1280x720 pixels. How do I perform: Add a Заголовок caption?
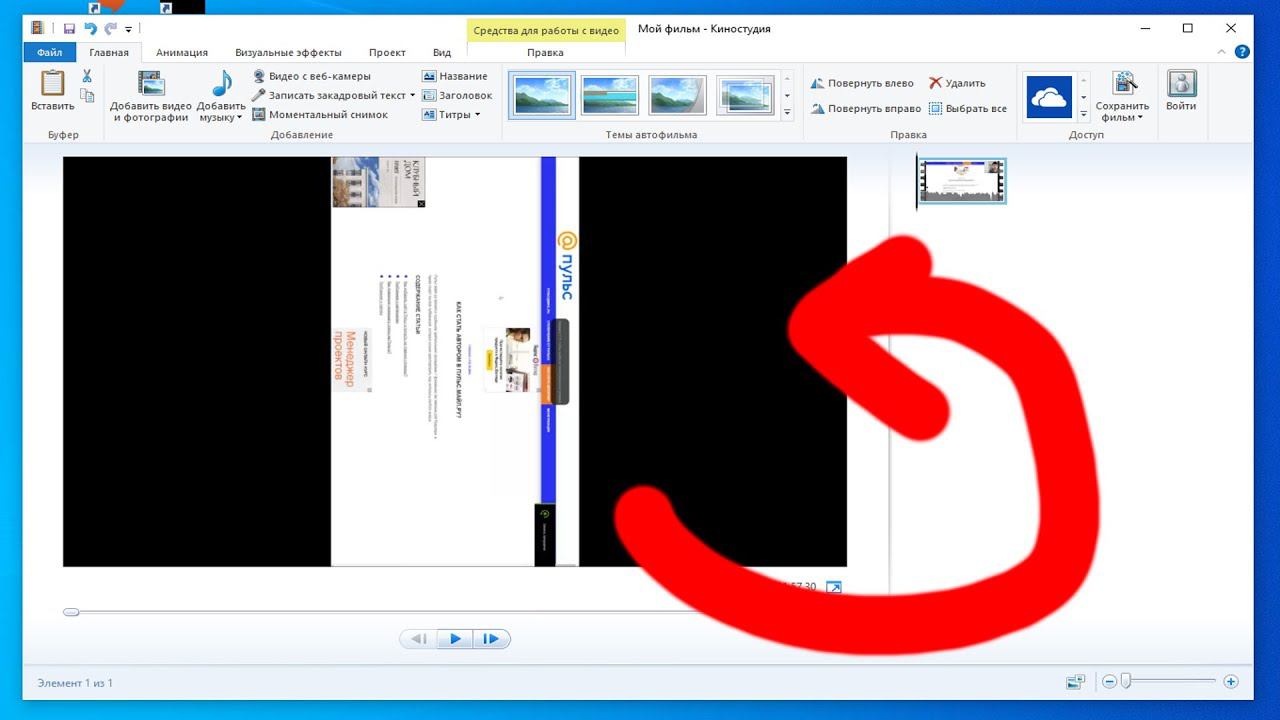coord(458,95)
